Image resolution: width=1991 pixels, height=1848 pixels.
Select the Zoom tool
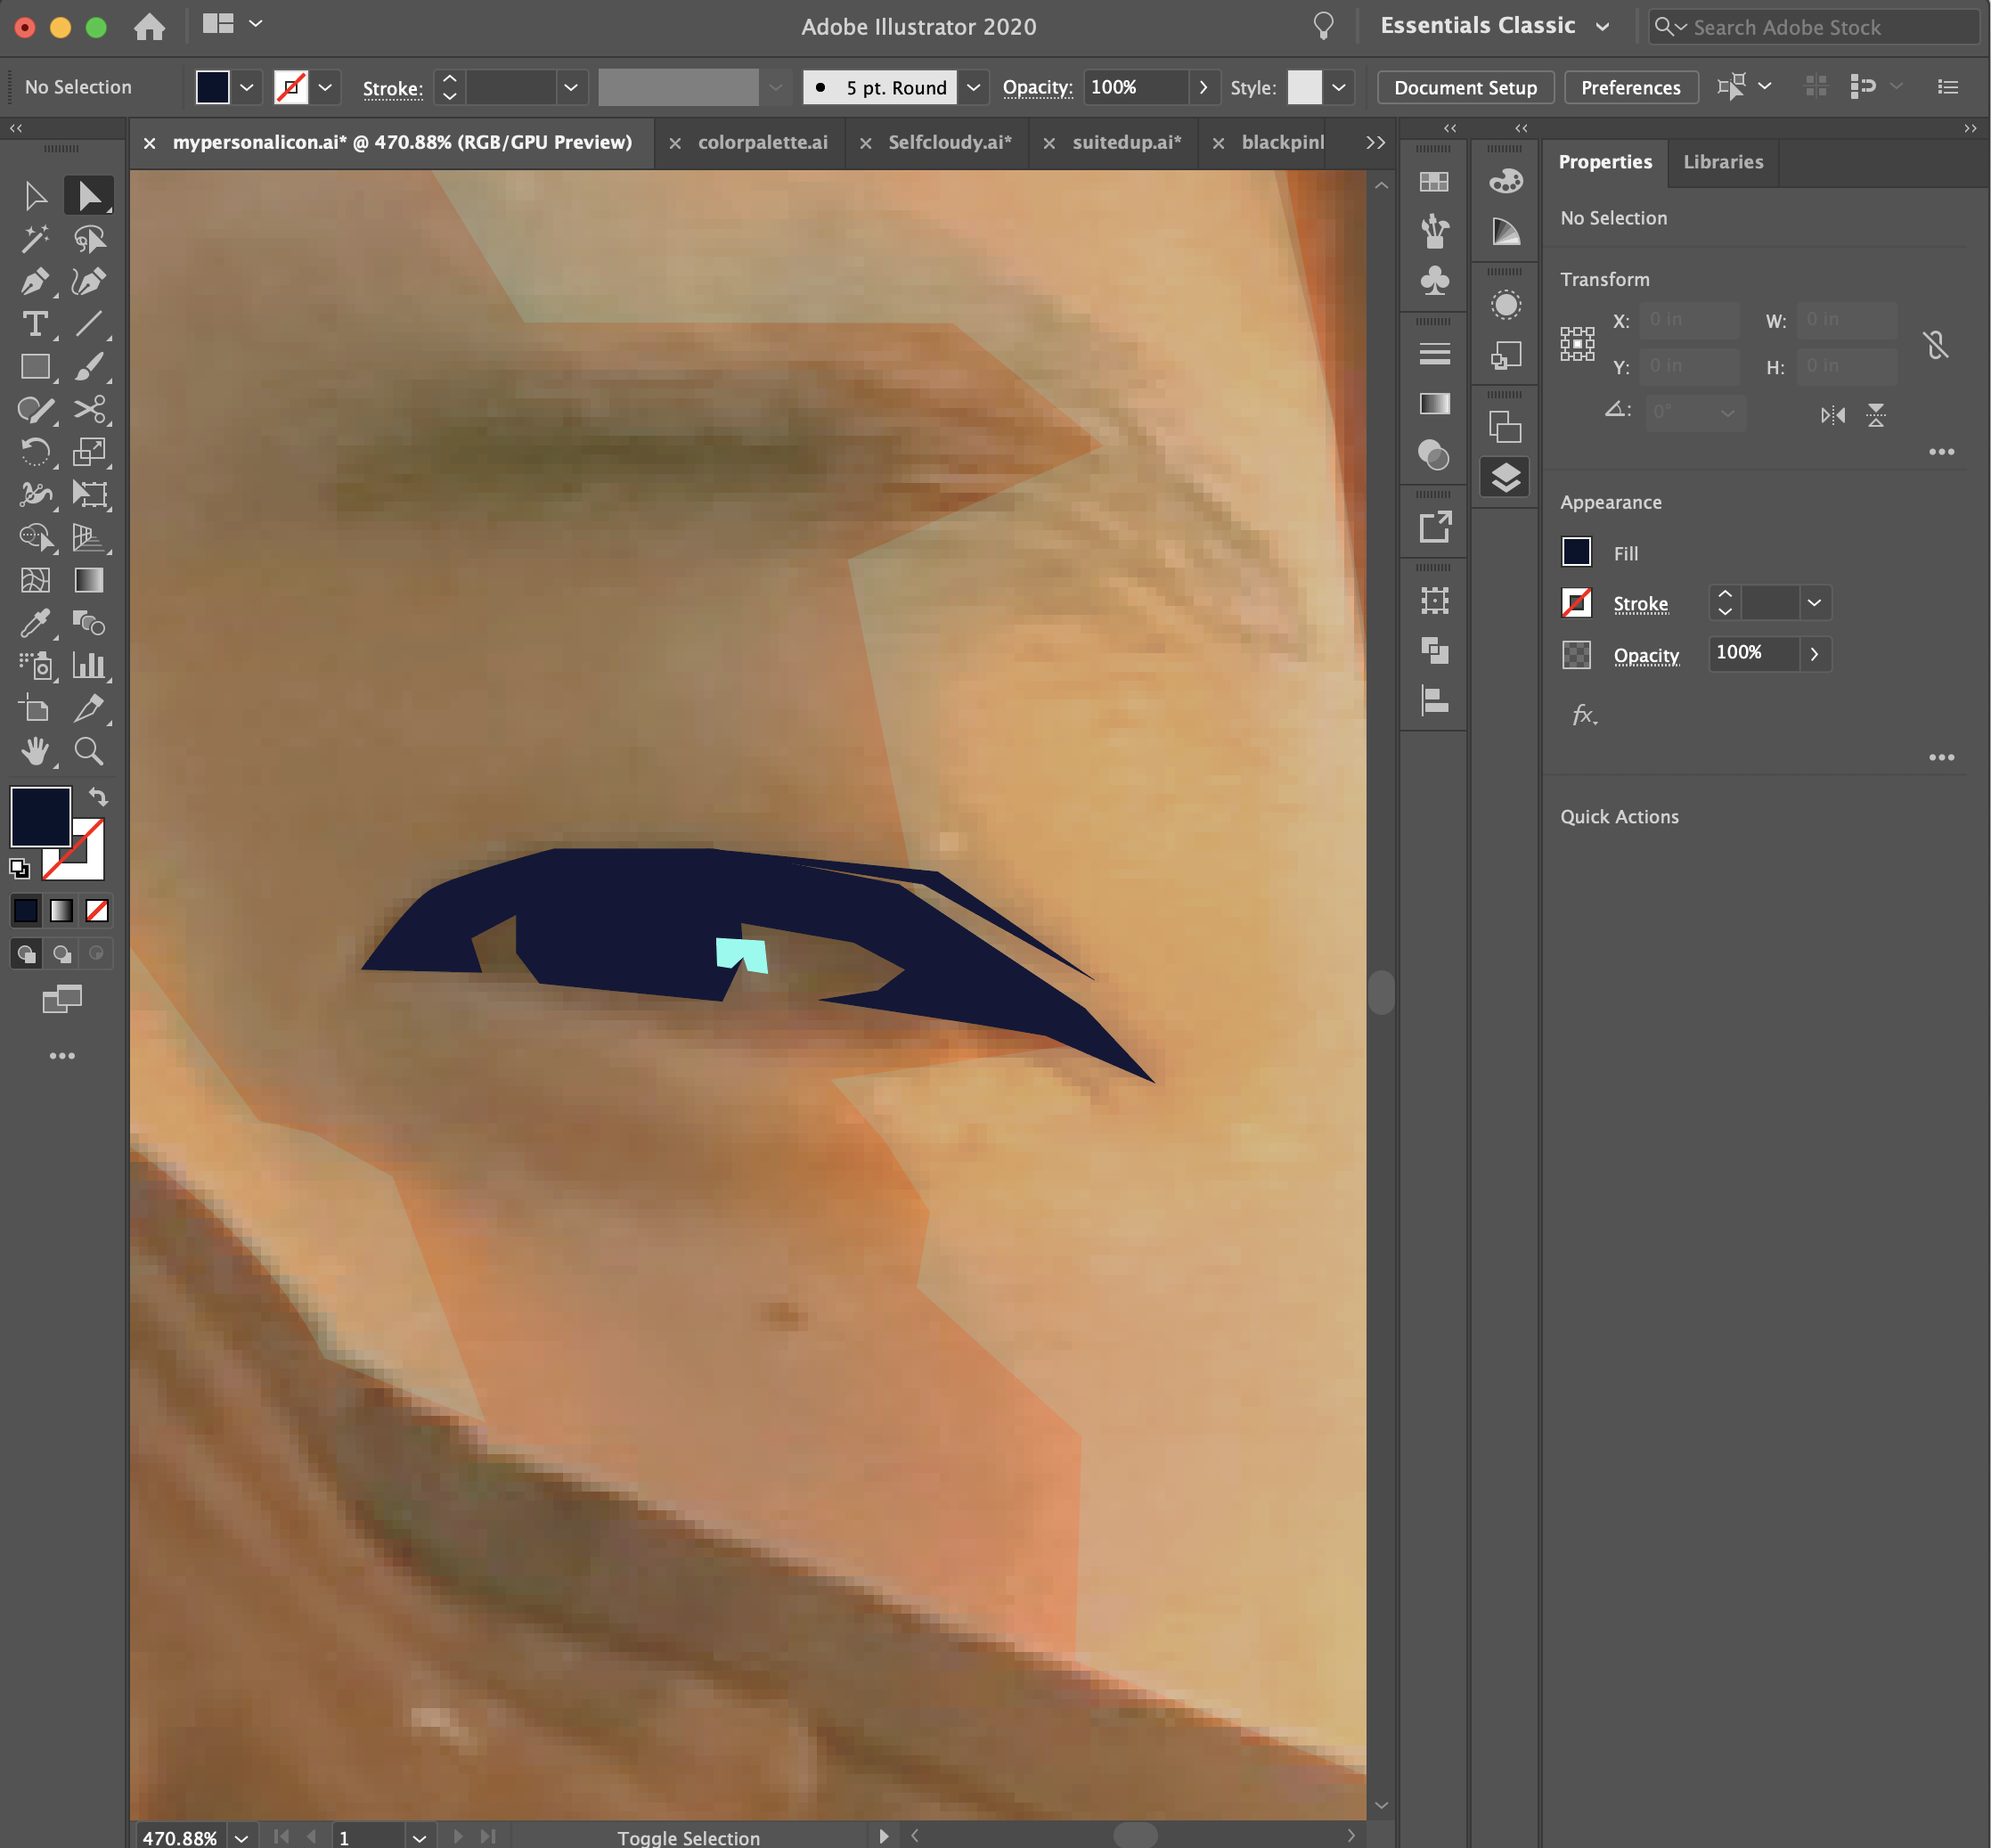89,751
